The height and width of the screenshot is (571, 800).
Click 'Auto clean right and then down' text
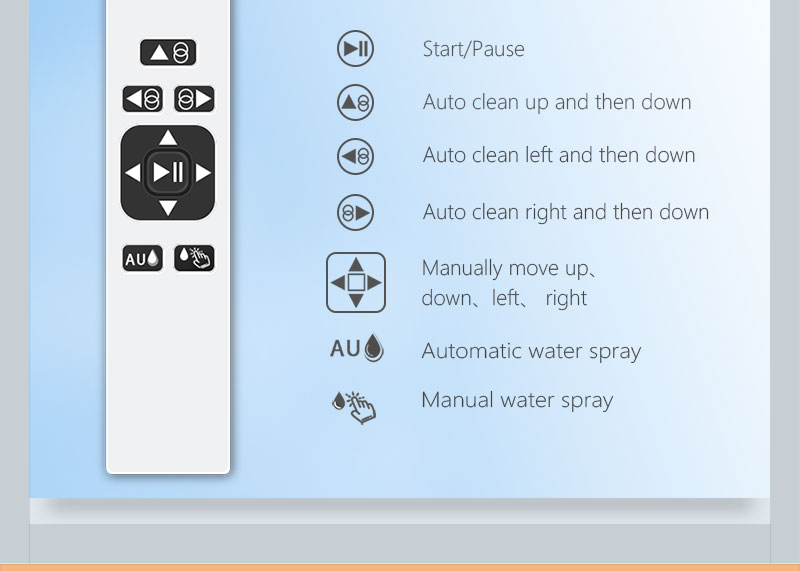tap(566, 212)
